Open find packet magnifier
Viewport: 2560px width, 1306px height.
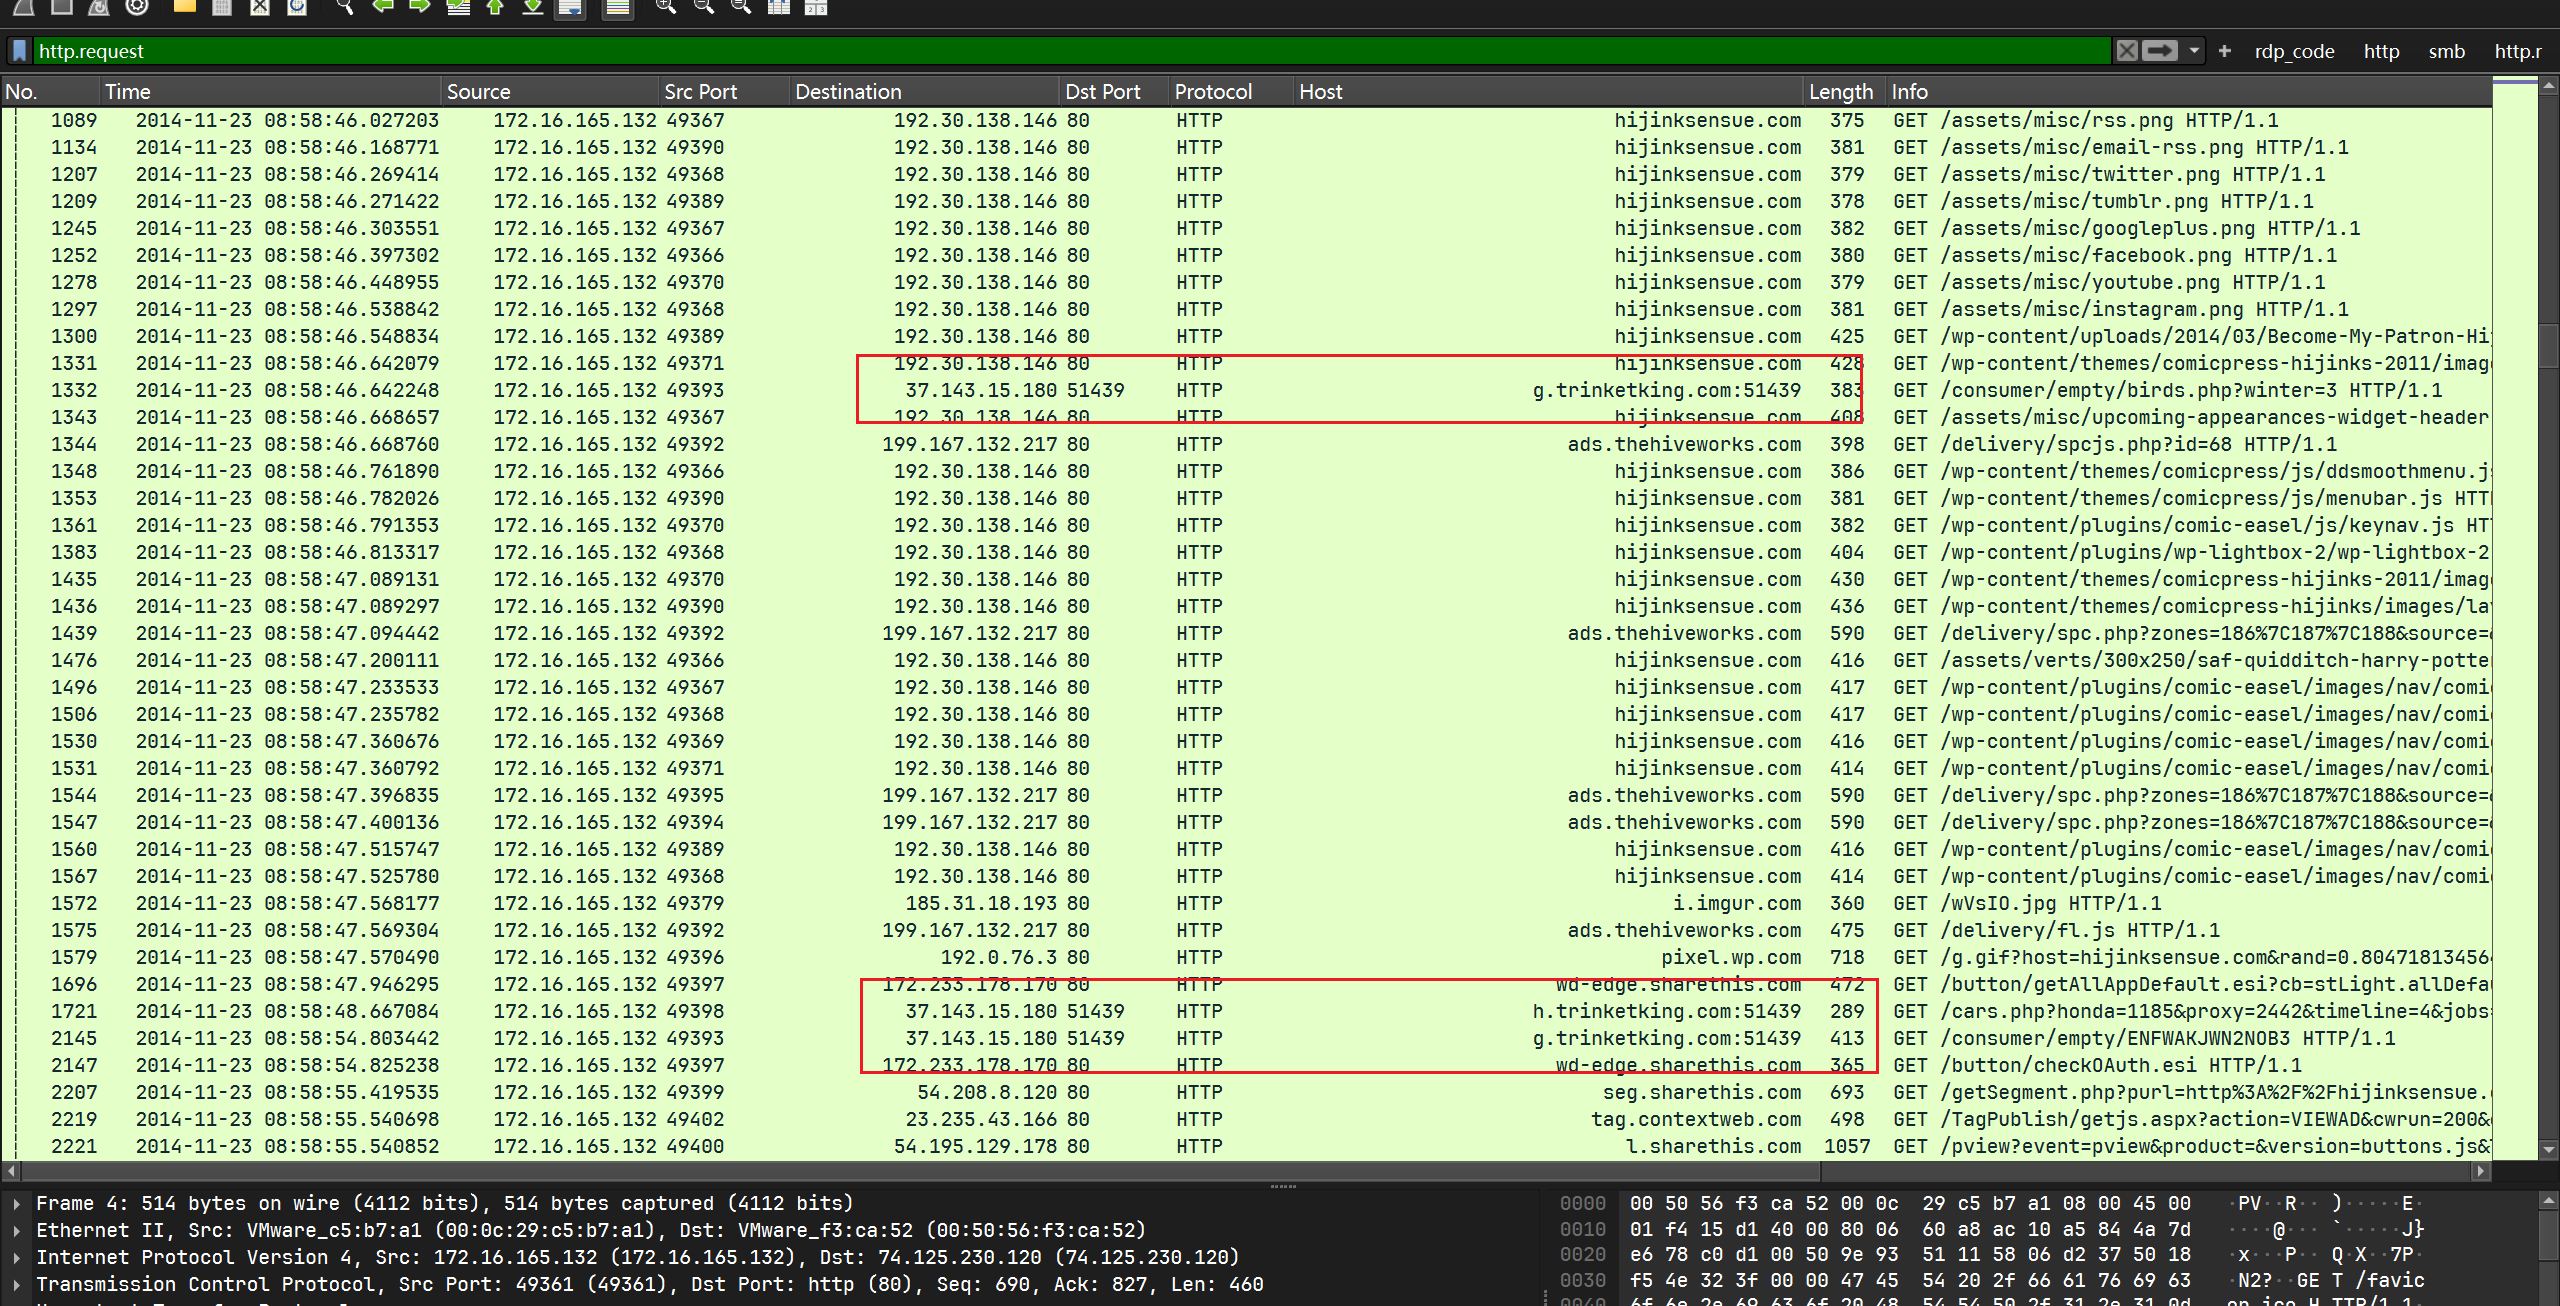(344, 7)
